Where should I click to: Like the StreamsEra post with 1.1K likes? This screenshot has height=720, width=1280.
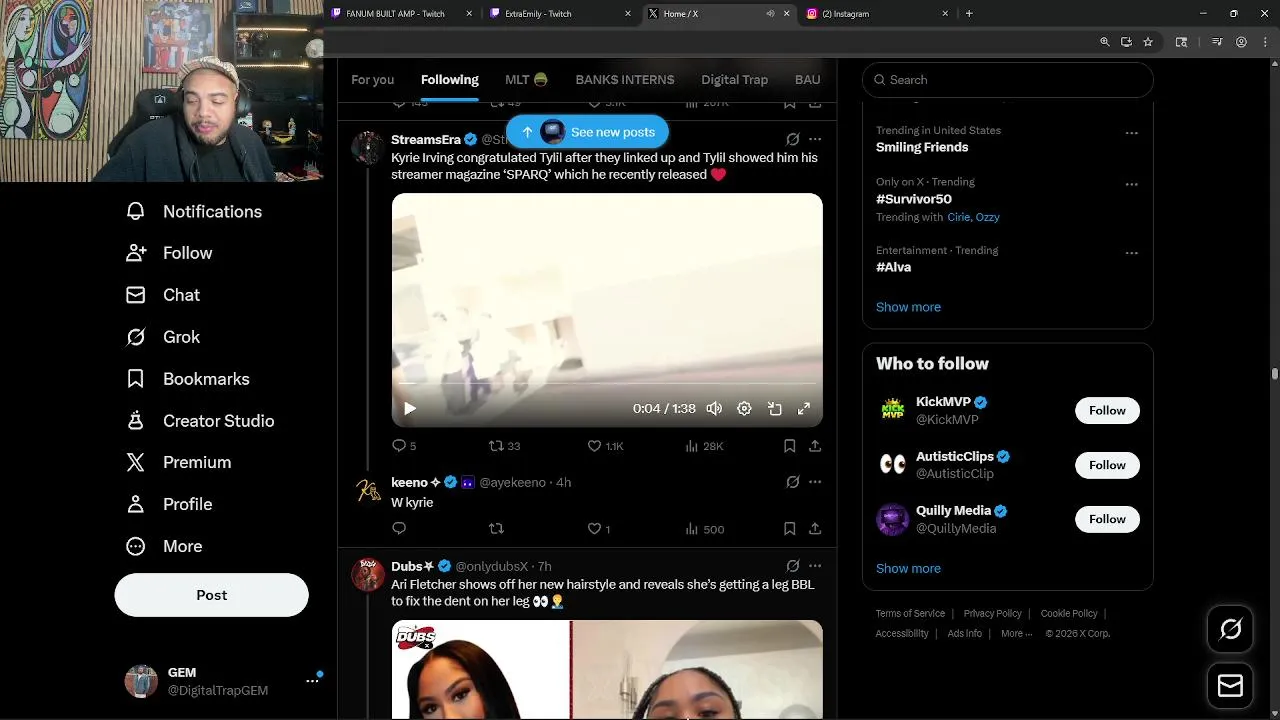(x=605, y=446)
